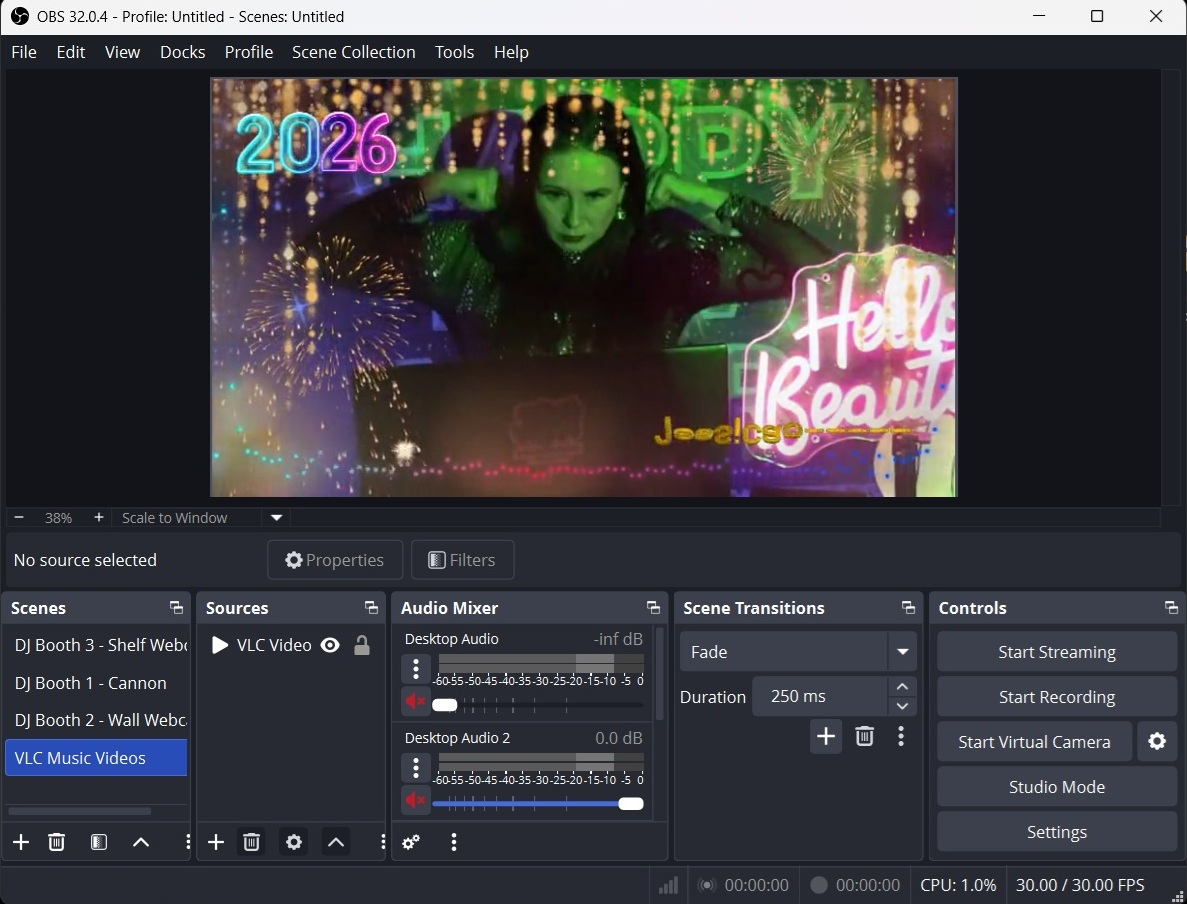The image size is (1187, 904).
Task: Add a transition with the Scene Transitions plus icon
Action: [826, 736]
